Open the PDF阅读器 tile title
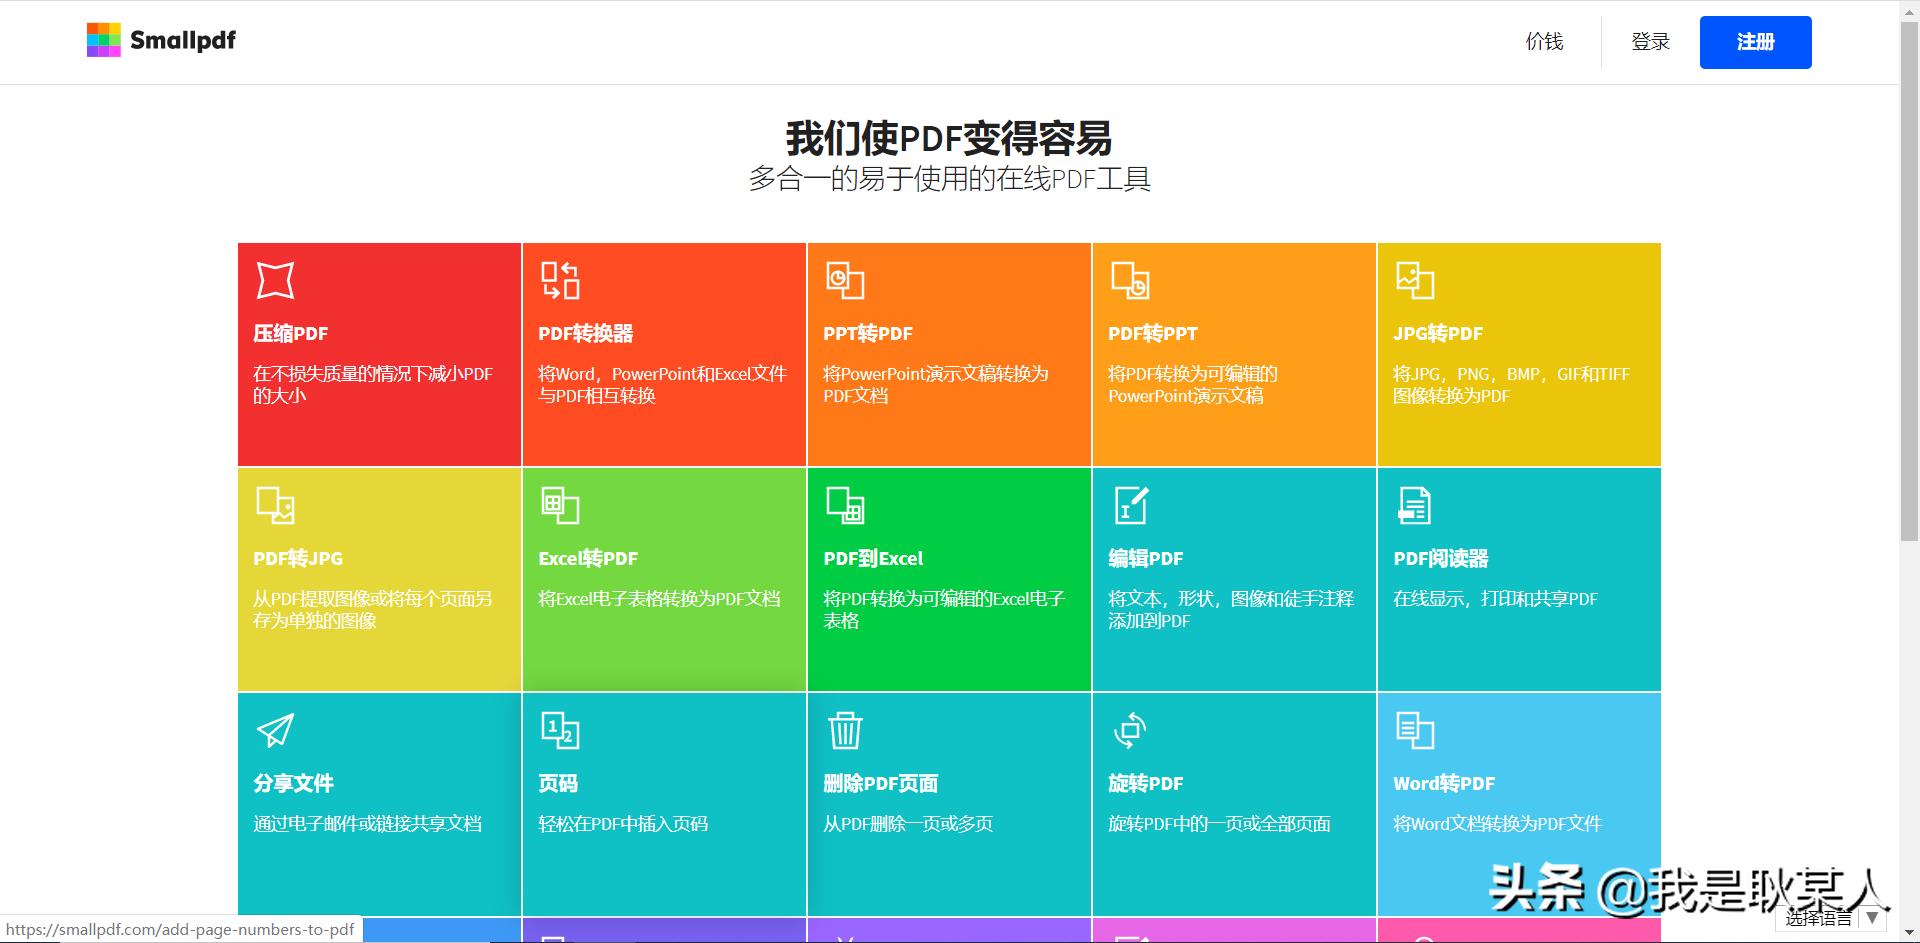The height and width of the screenshot is (943, 1920). tap(1441, 559)
